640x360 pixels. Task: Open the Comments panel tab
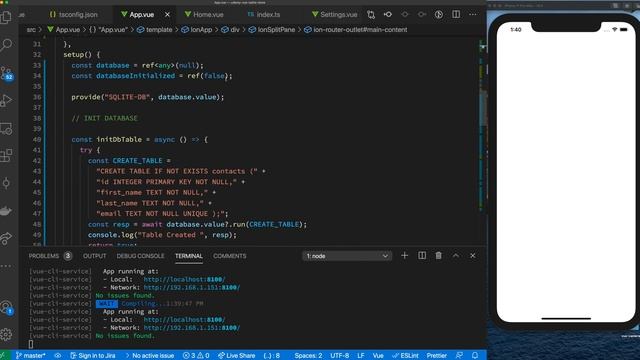(230, 256)
